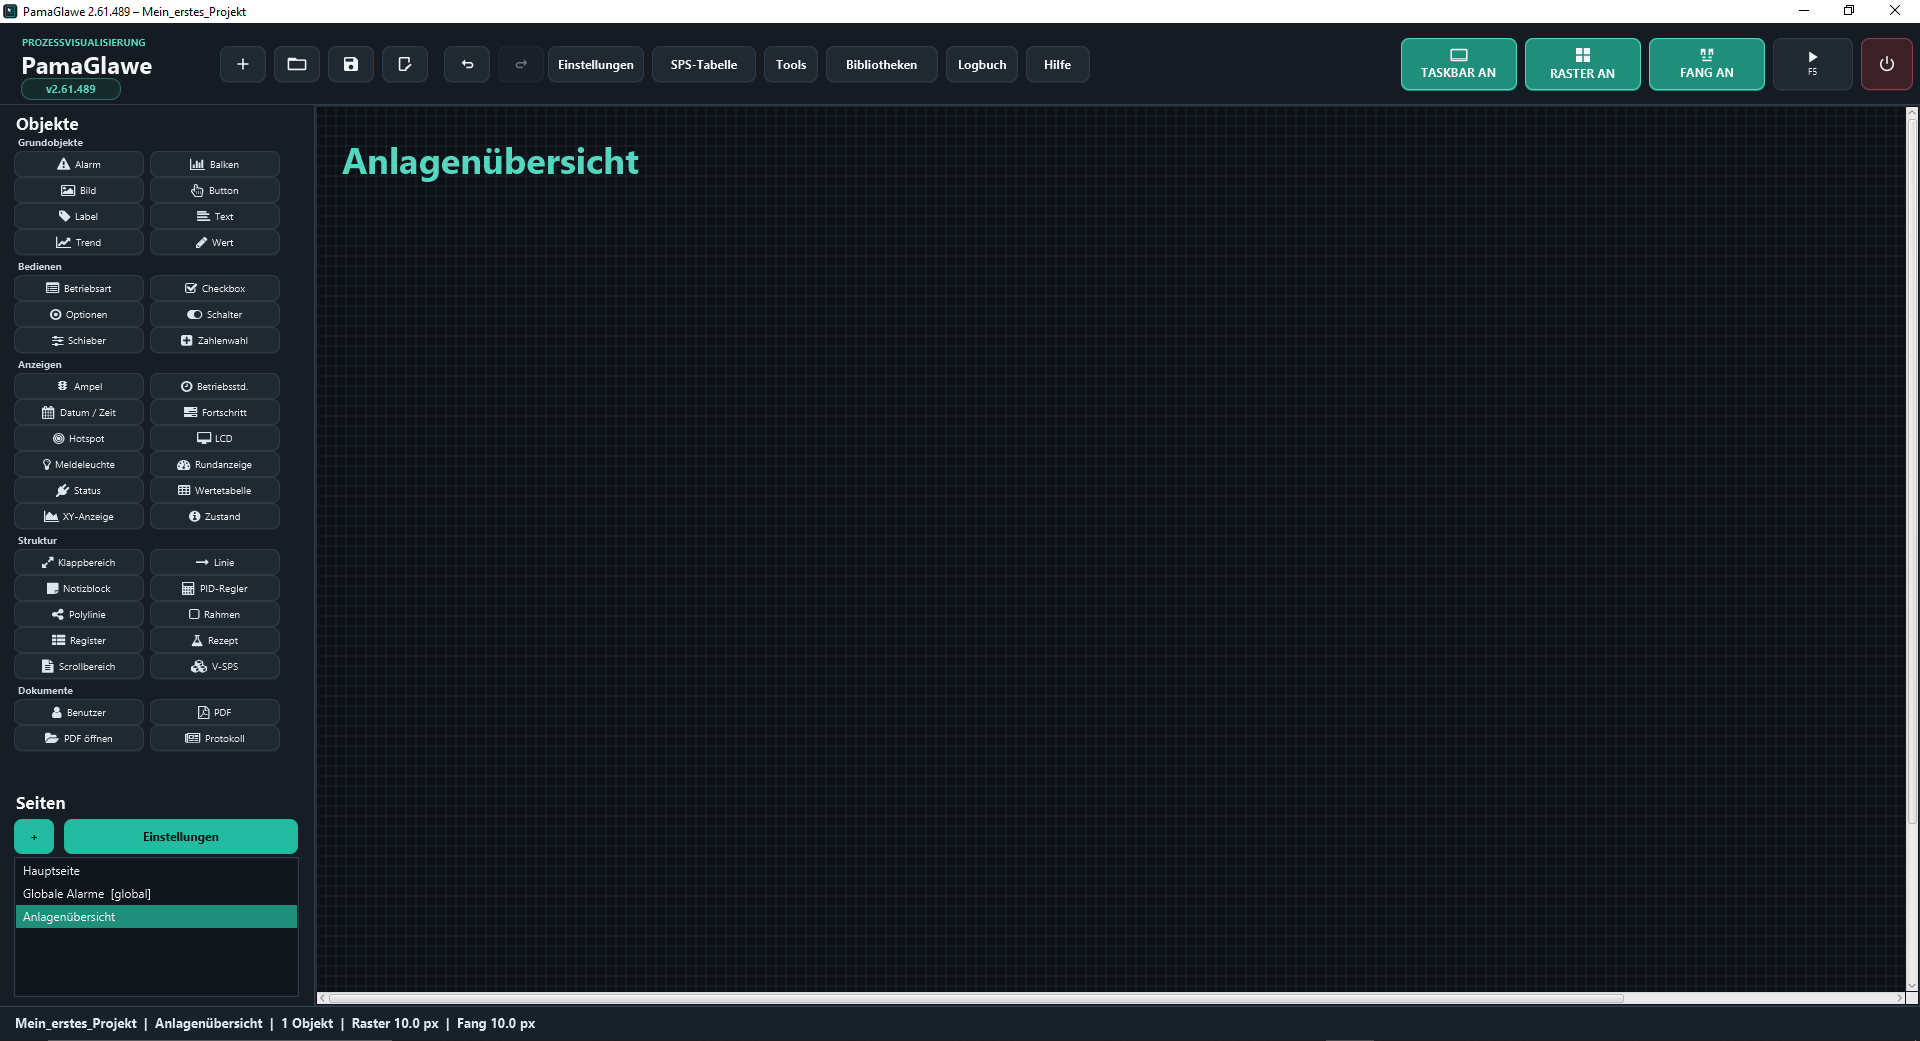Viewport: 1920px width, 1041px height.
Task: Toggle the RASTER AN grid button
Action: [1582, 64]
